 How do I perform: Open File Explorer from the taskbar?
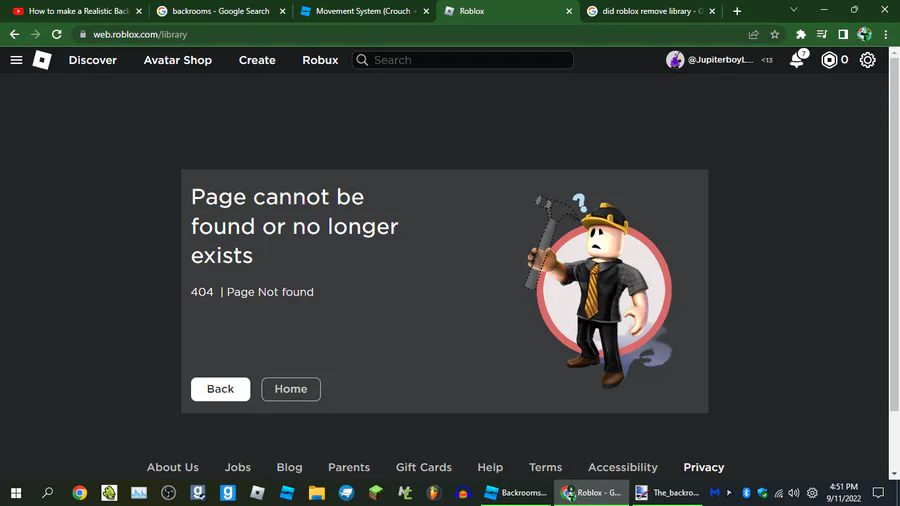coord(316,492)
